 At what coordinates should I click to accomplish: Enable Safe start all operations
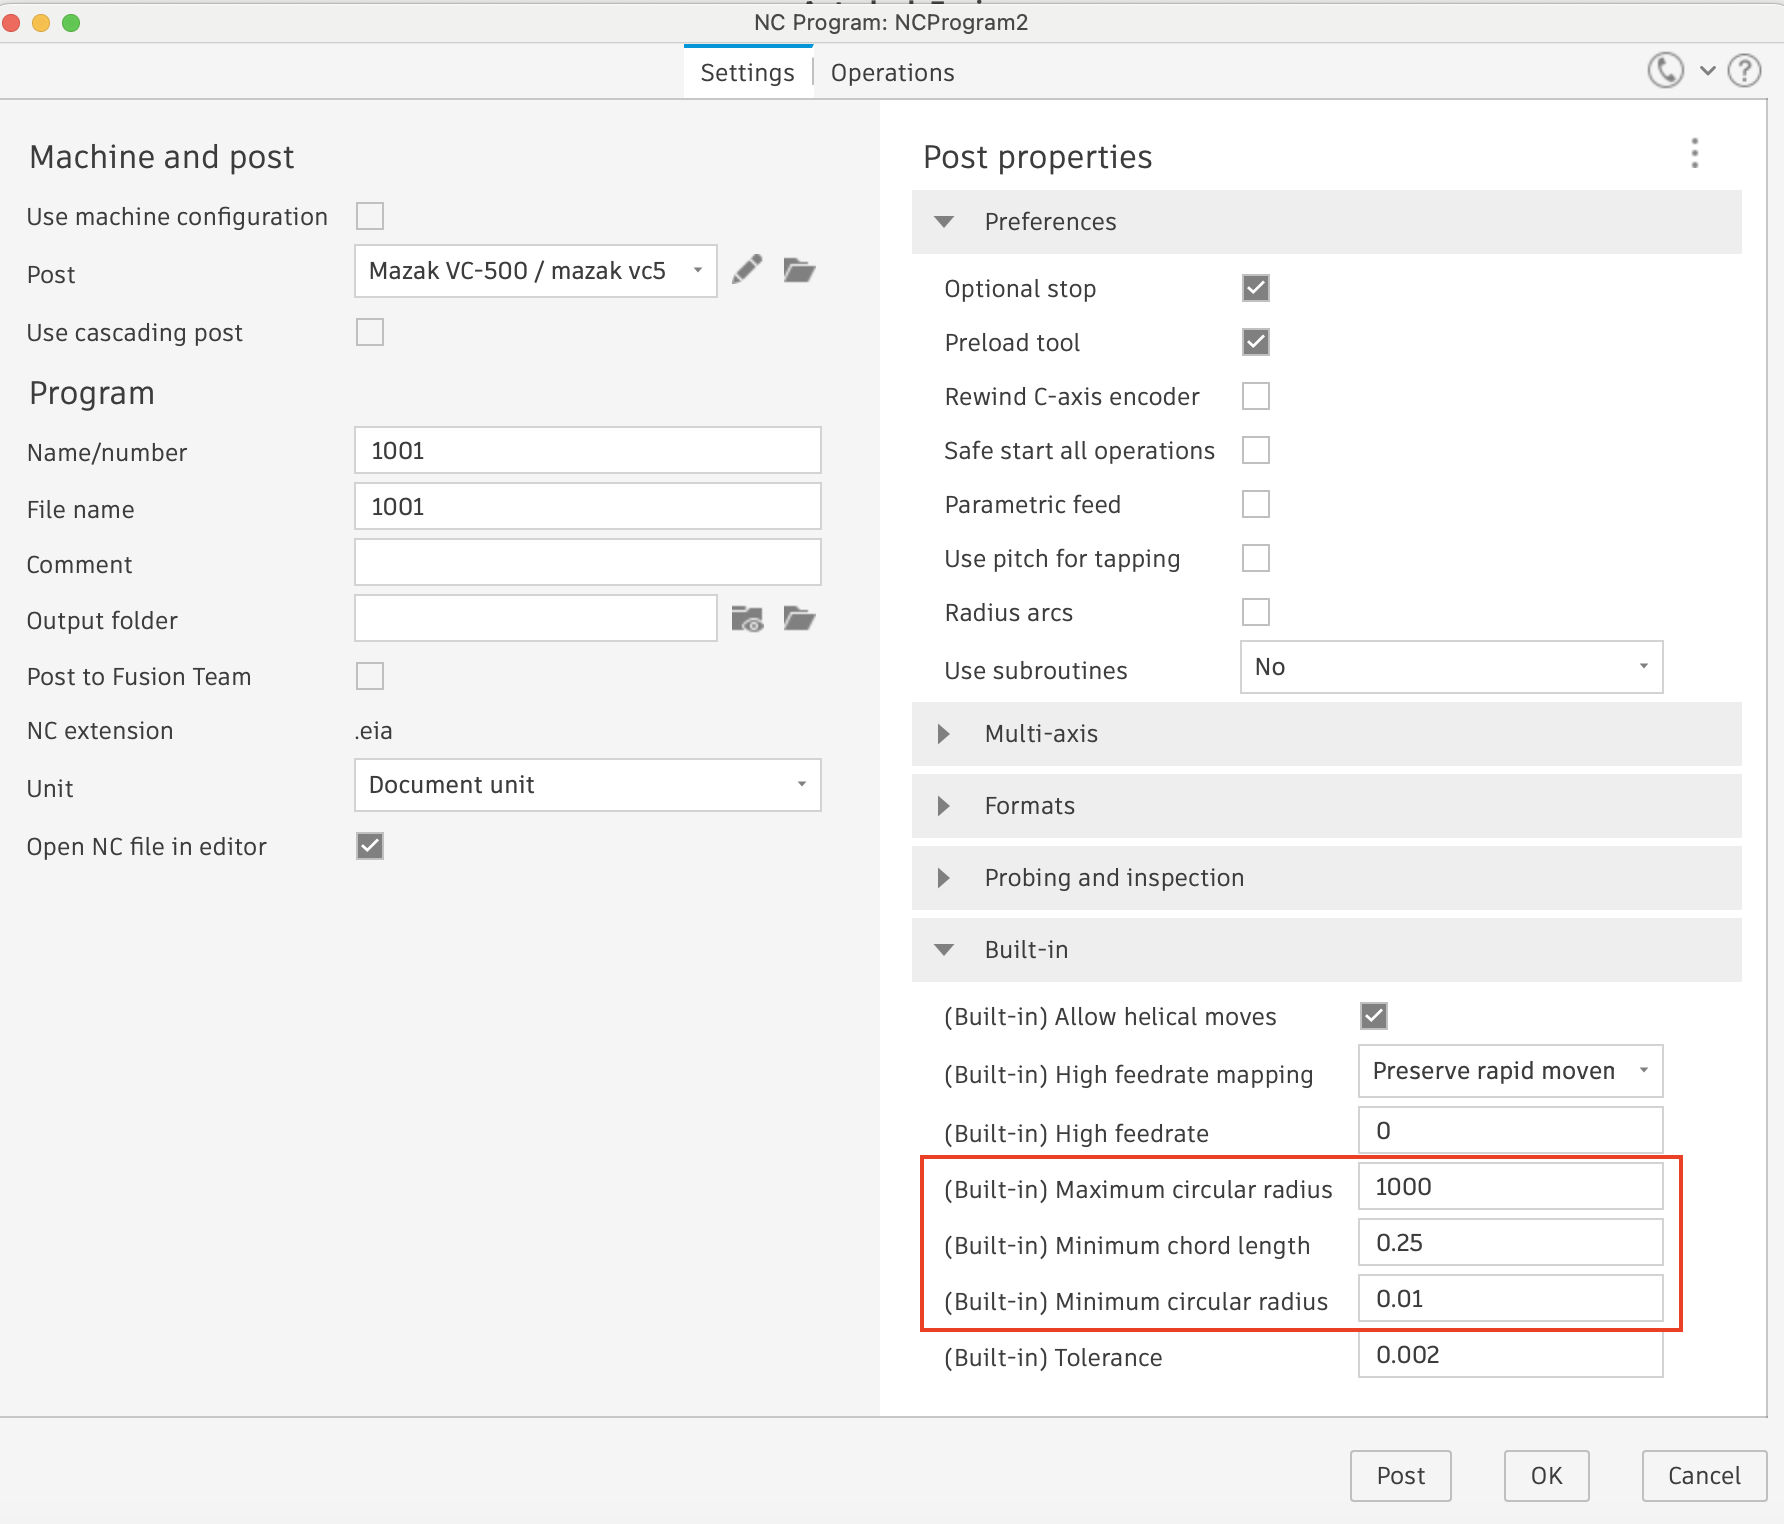tap(1255, 450)
